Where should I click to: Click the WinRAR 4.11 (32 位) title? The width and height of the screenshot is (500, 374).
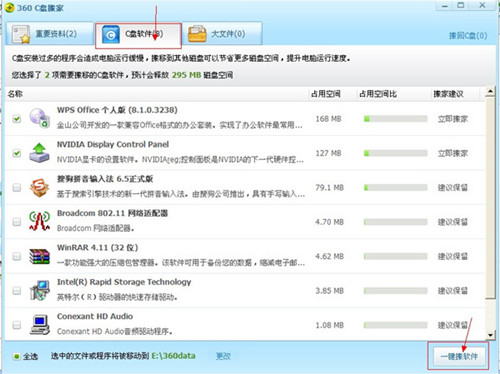(x=97, y=247)
